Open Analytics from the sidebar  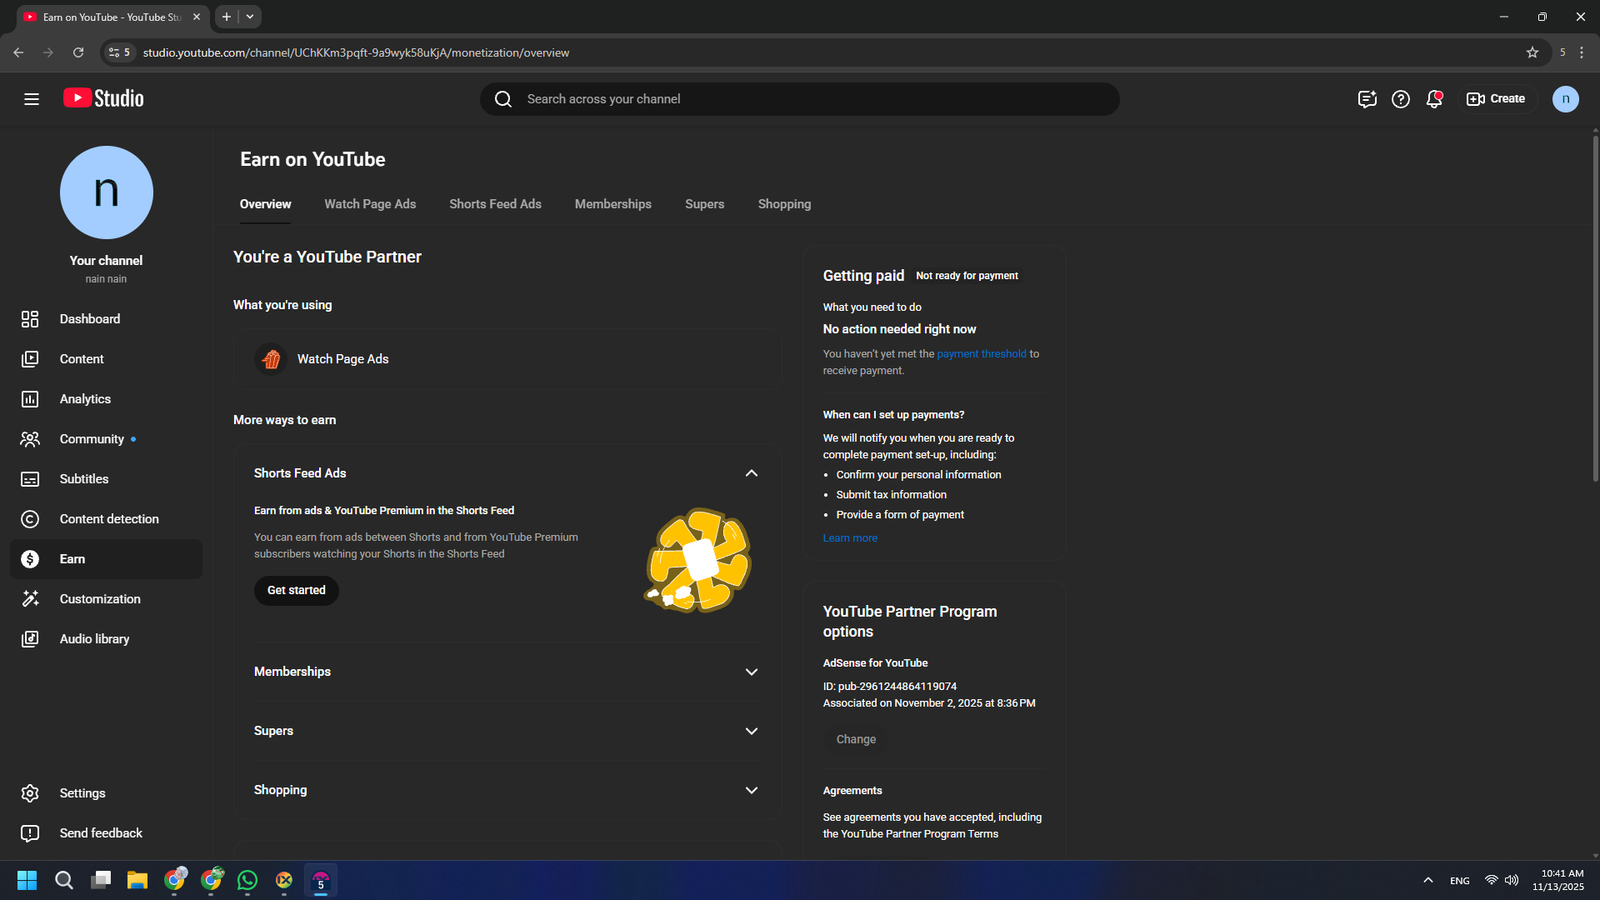85,399
